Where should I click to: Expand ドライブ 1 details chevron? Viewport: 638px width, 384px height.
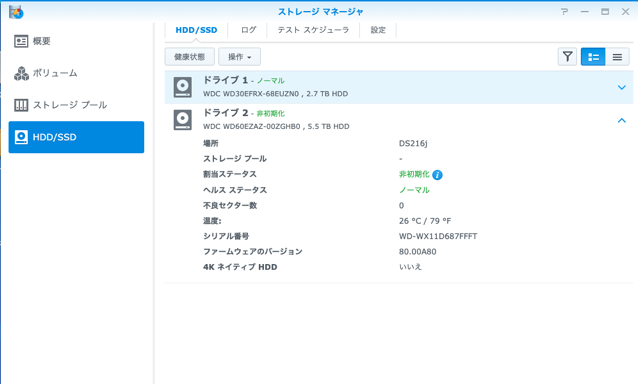(621, 87)
